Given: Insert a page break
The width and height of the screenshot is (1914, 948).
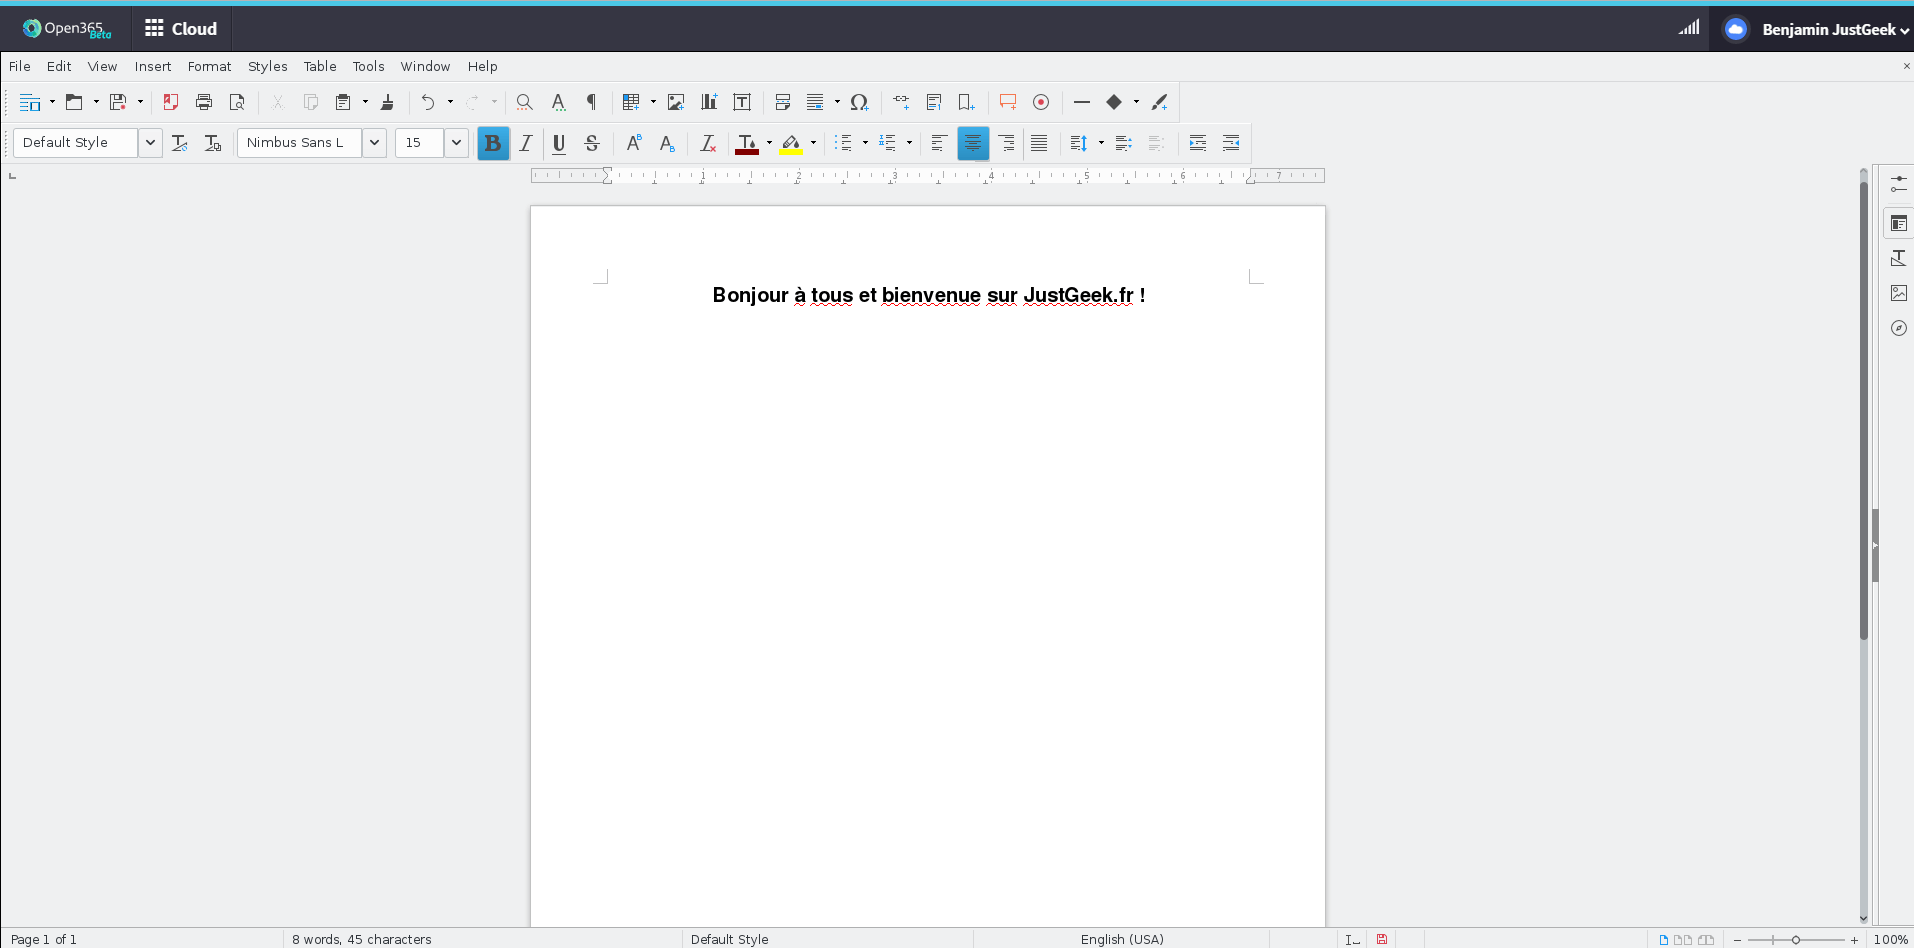Looking at the screenshot, I should pyautogui.click(x=783, y=102).
